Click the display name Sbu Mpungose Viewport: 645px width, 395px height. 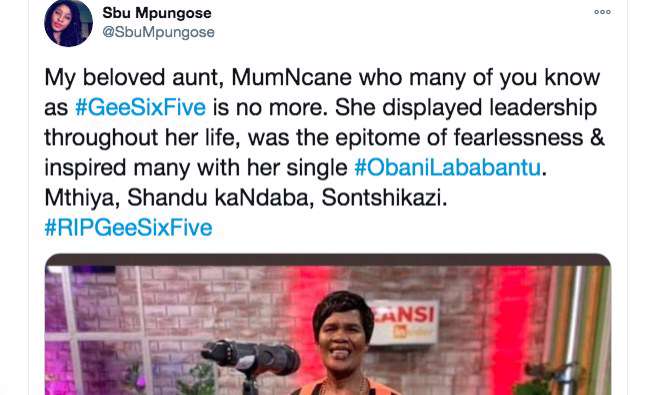157,13
